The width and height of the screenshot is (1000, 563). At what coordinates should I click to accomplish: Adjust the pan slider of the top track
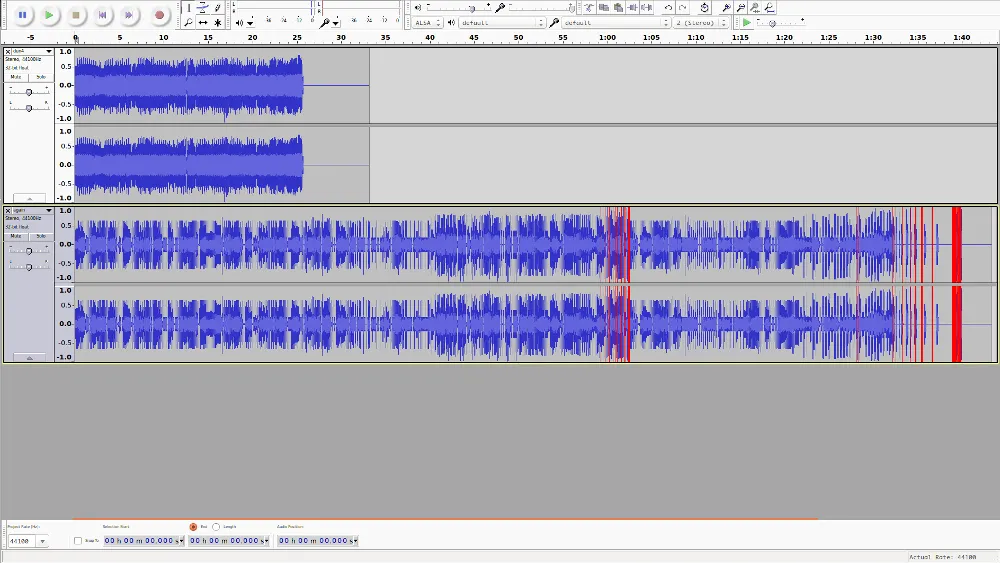29,108
